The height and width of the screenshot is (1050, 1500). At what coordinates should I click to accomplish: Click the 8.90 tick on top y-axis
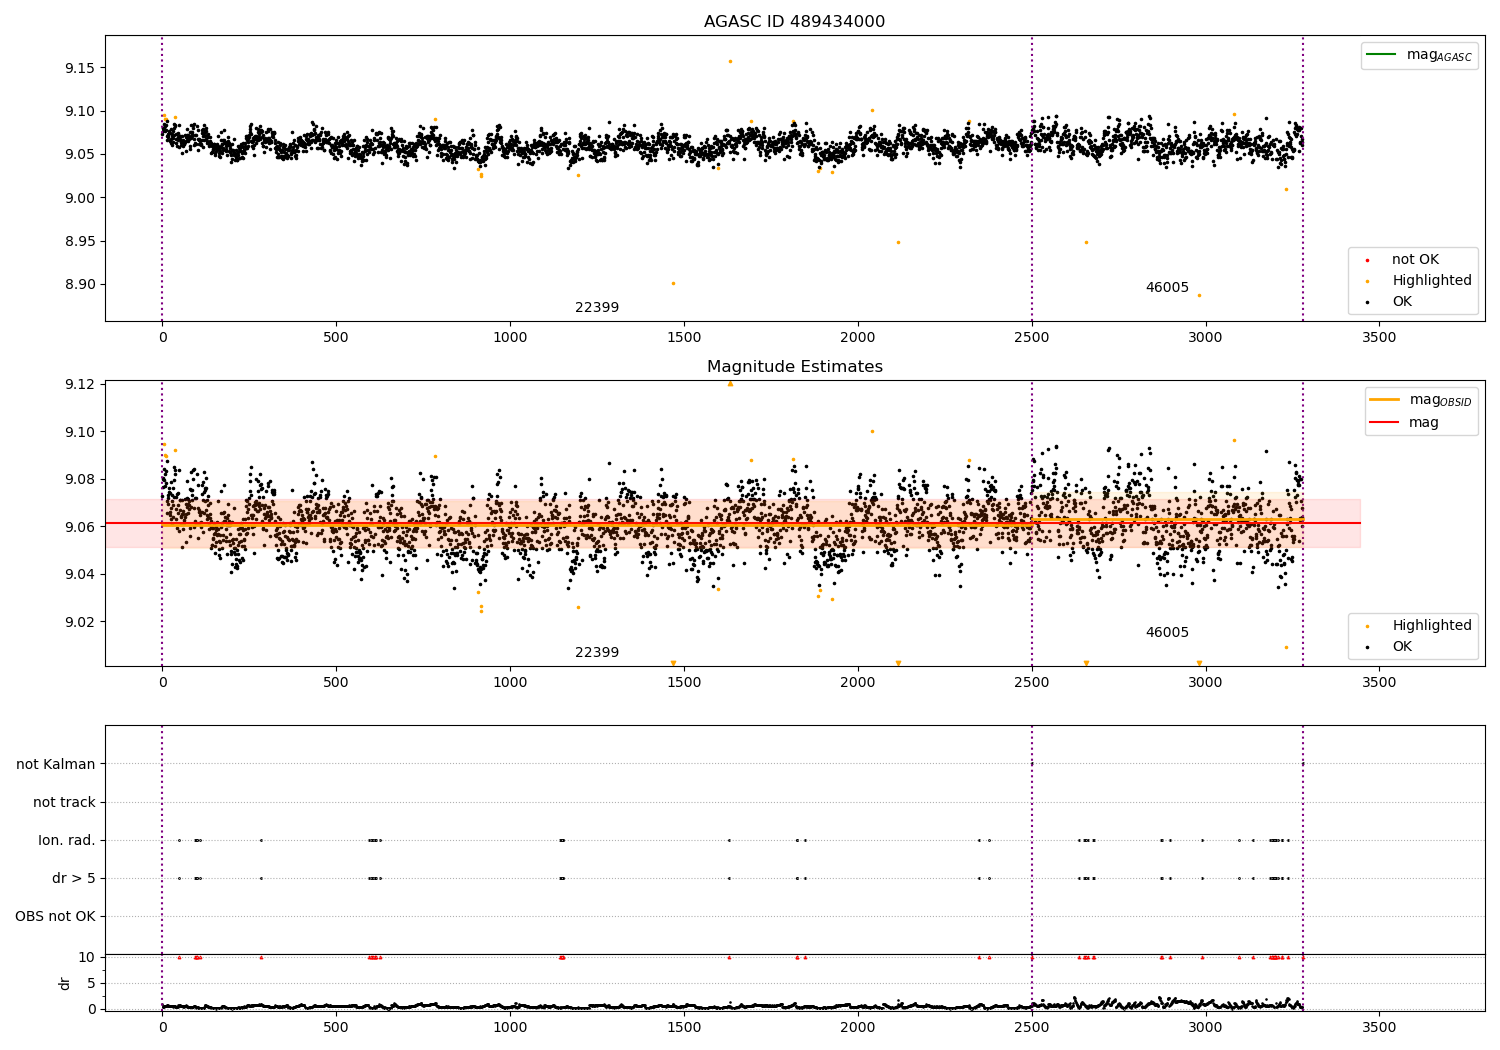[80, 285]
